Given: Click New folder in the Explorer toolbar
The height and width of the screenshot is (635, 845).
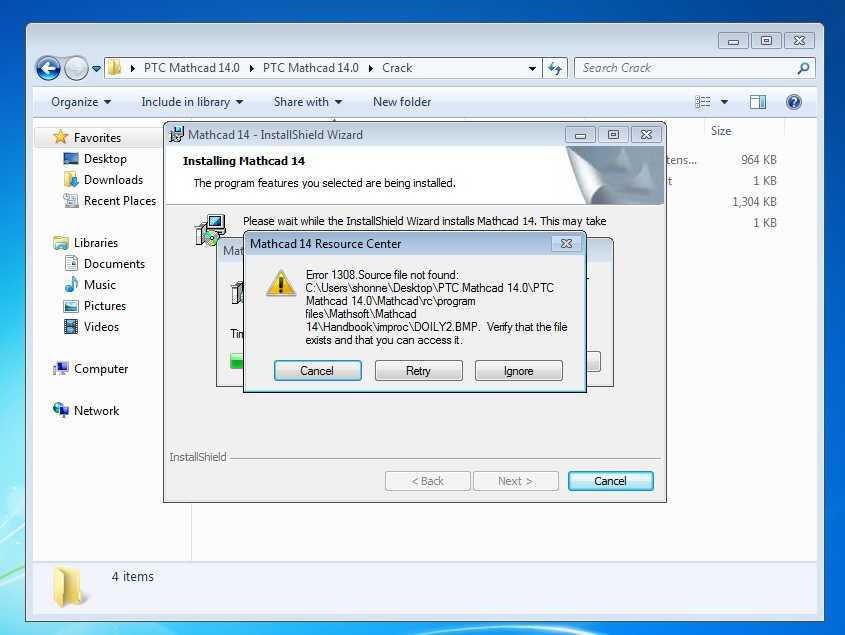Looking at the screenshot, I should coord(402,102).
